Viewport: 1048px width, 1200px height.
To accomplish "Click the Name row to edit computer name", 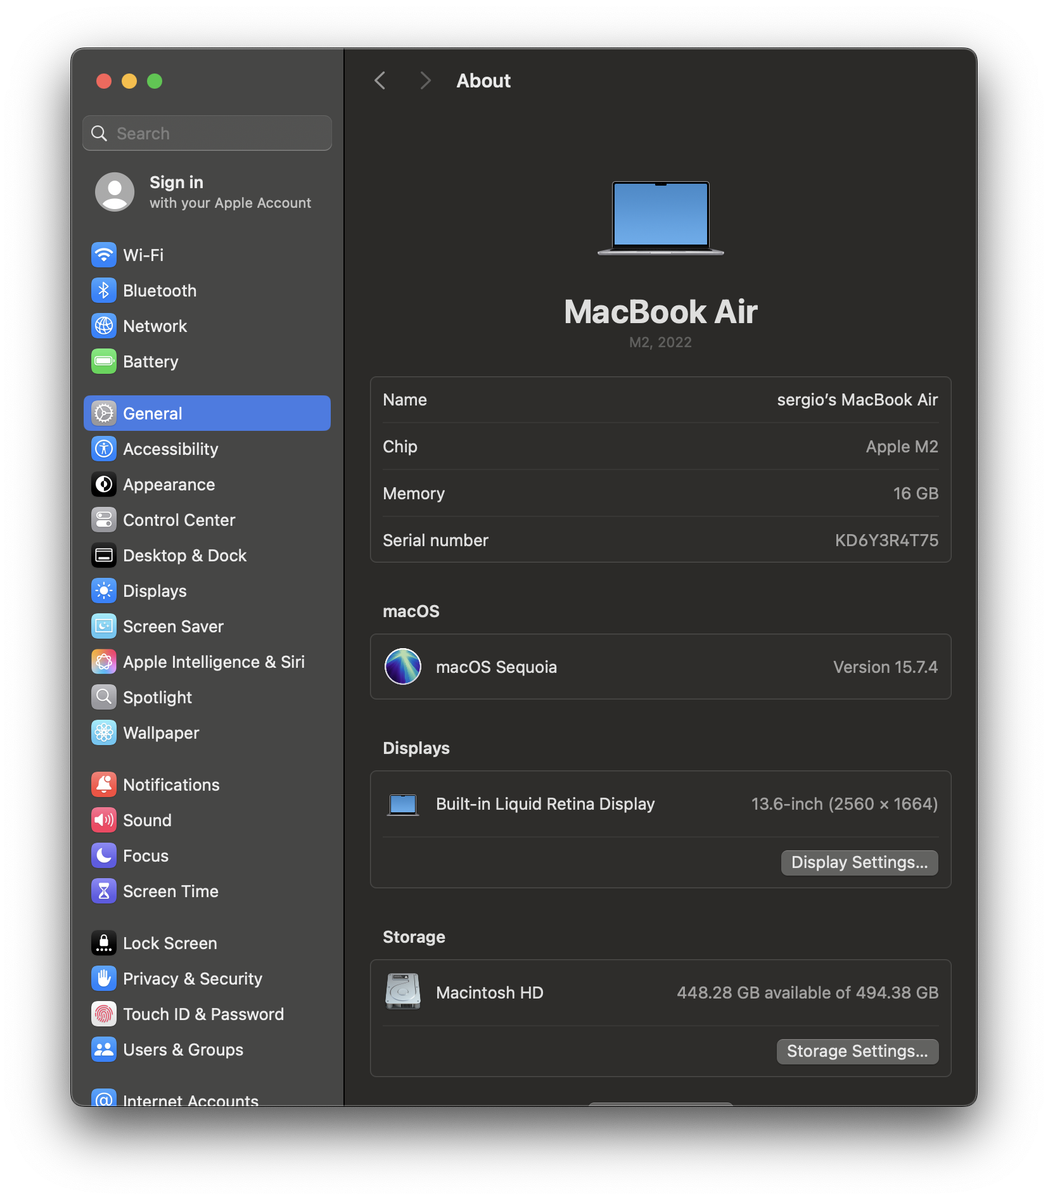I will (660, 400).
